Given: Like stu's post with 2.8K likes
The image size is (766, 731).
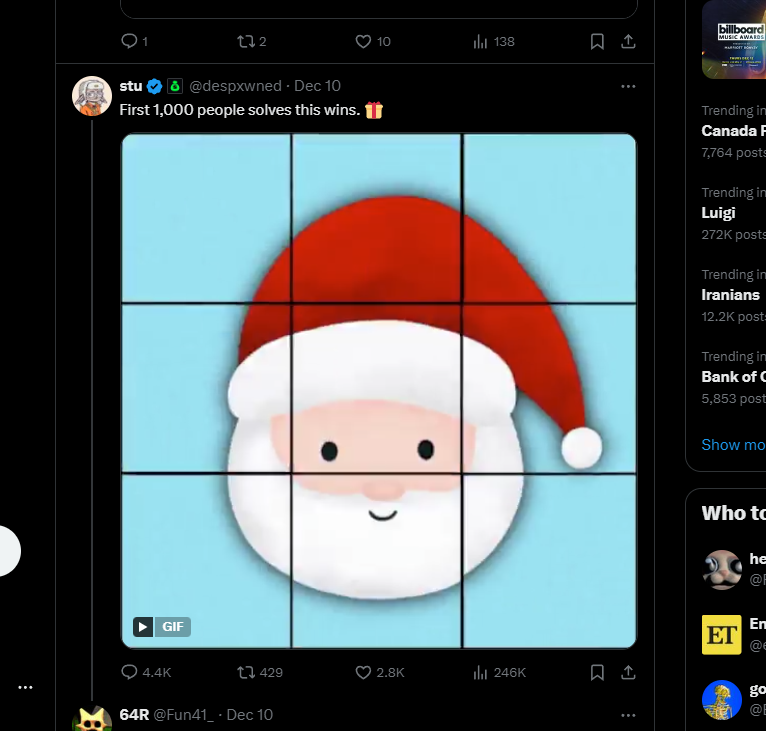Looking at the screenshot, I should 380,672.
